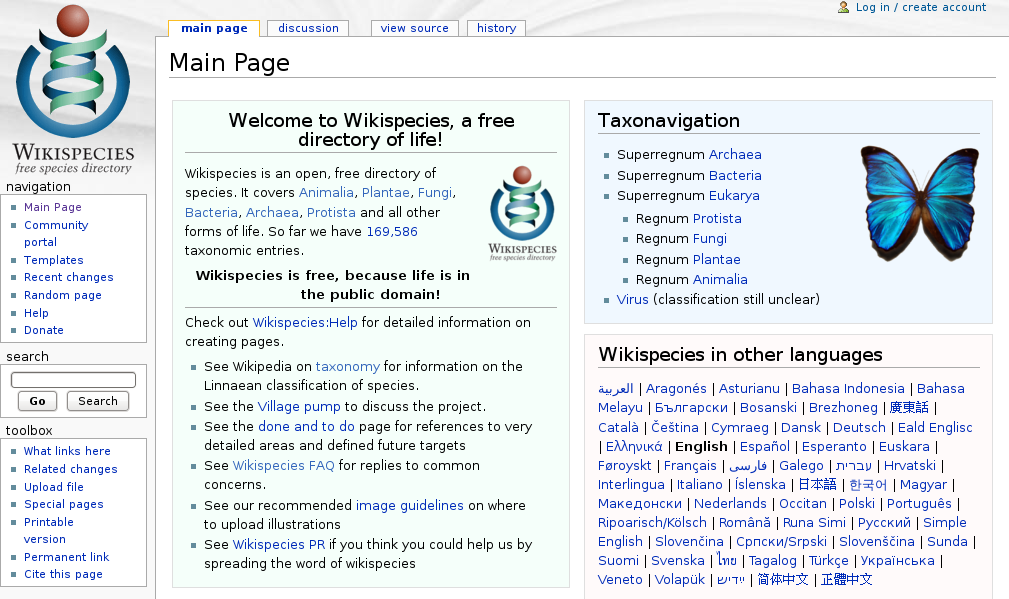Switch to Русский language version
The height and width of the screenshot is (599, 1009).
coord(884,522)
